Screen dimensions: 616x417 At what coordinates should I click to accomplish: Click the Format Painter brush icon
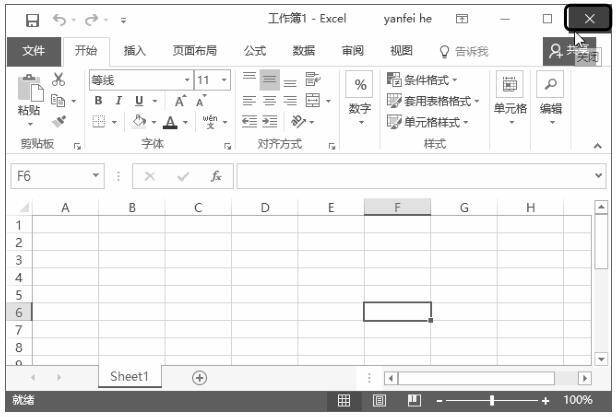pyautogui.click(x=58, y=122)
